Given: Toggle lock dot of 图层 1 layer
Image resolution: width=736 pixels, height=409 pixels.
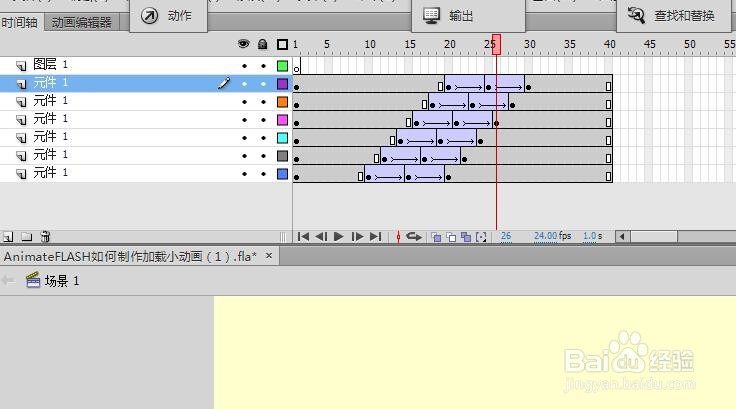Looking at the screenshot, I should click(x=263, y=66).
